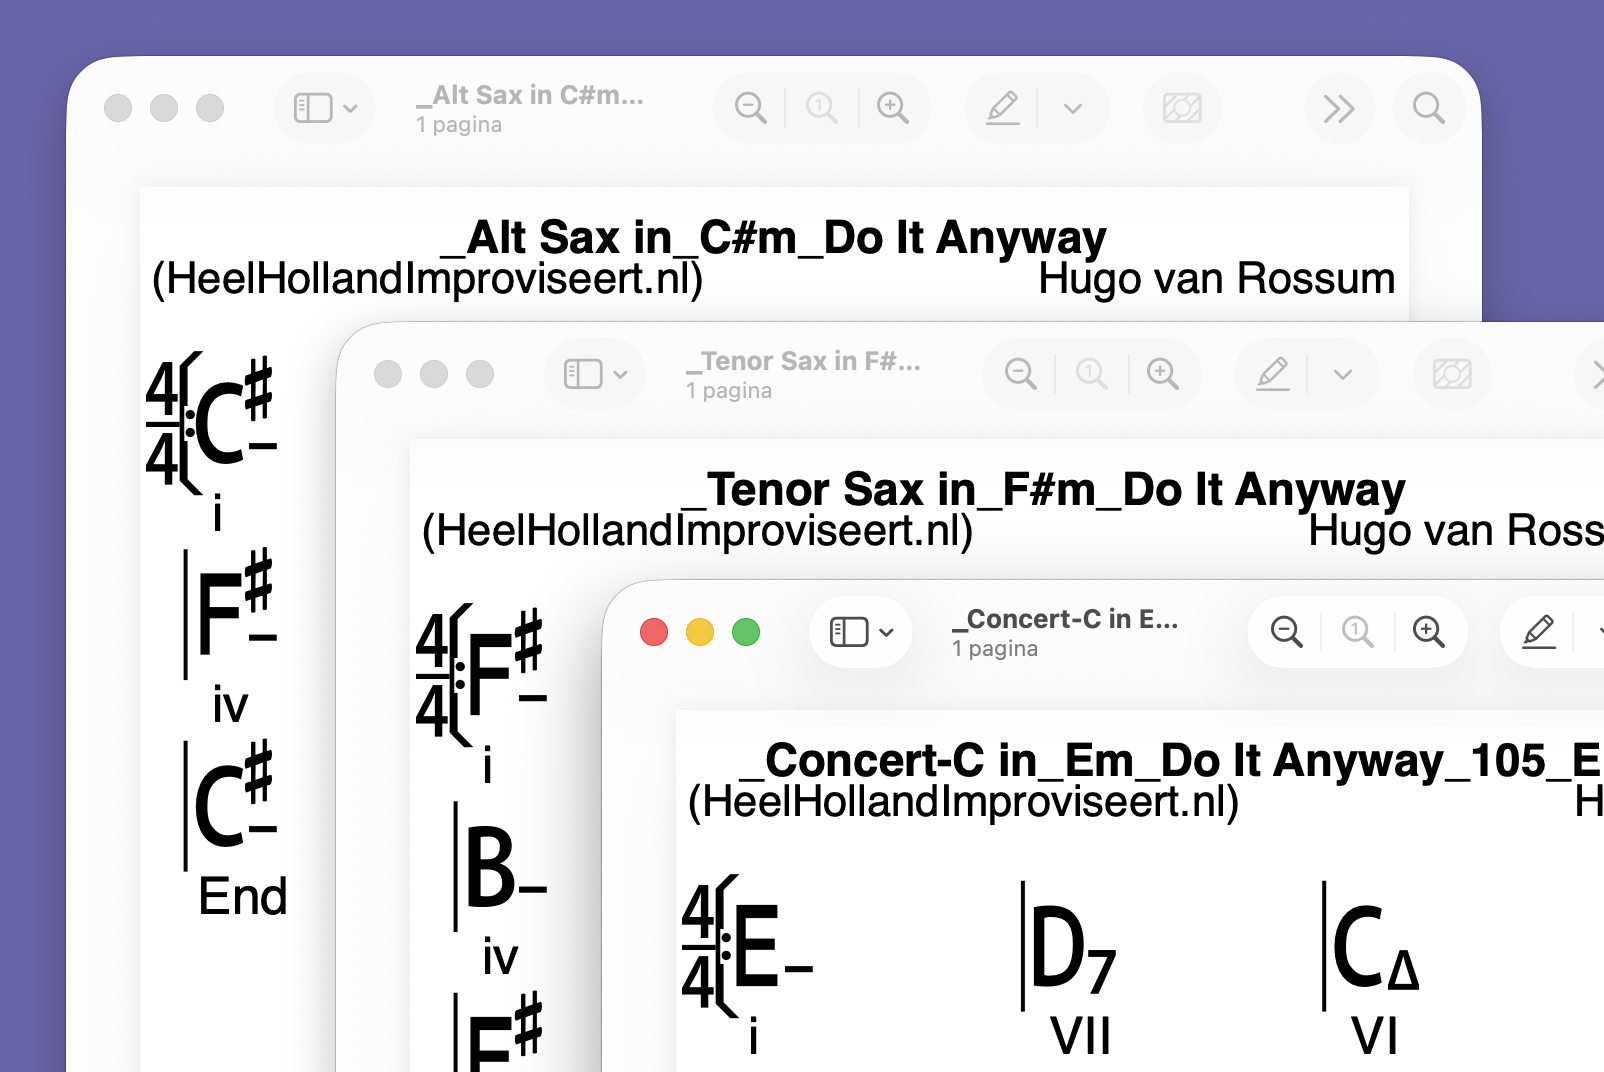Show more toolbar items in Alt Sax window
Image resolution: width=1604 pixels, height=1072 pixels.
1339,108
